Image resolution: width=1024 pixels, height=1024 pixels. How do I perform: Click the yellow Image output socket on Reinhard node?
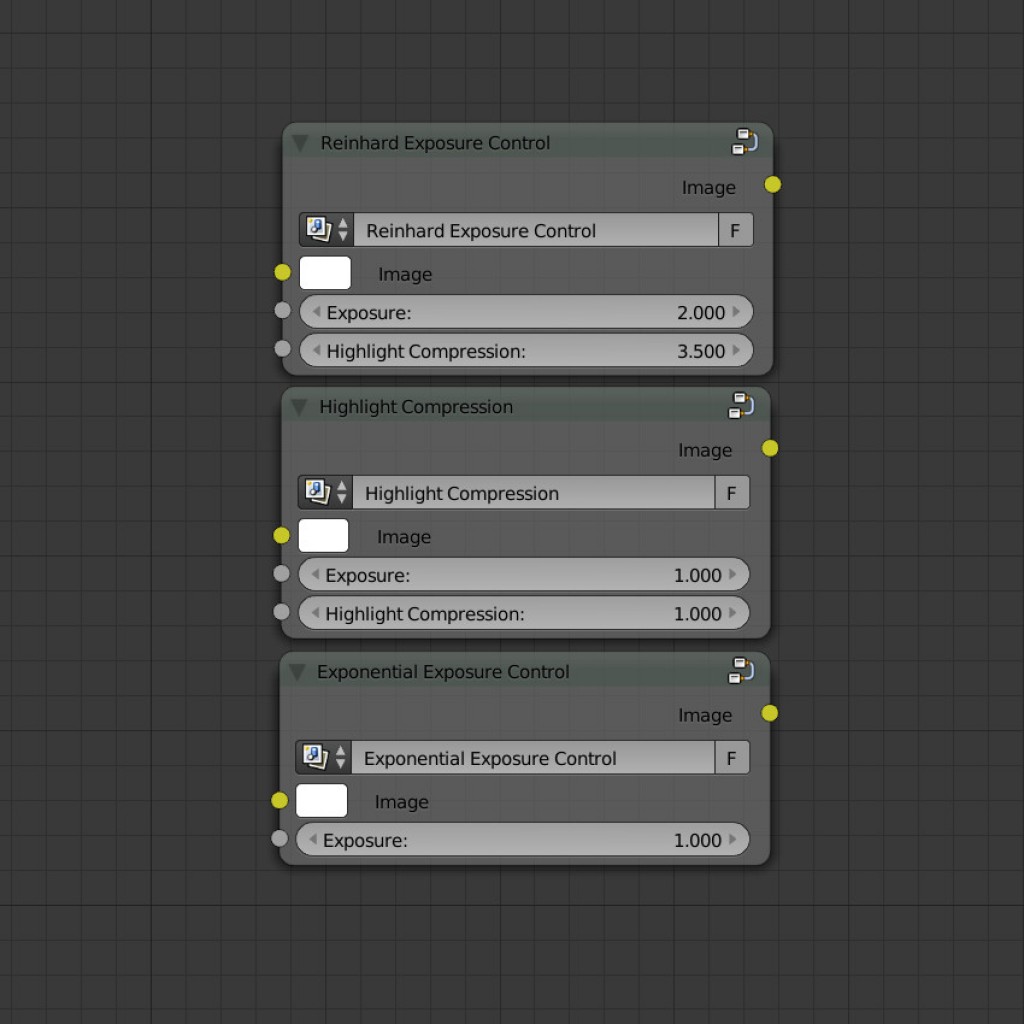pyautogui.click(x=771, y=185)
